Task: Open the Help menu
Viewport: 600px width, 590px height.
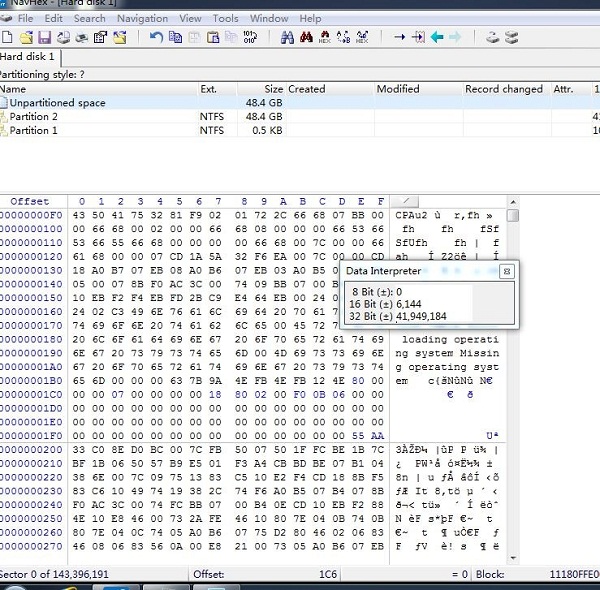Action: tap(310, 18)
